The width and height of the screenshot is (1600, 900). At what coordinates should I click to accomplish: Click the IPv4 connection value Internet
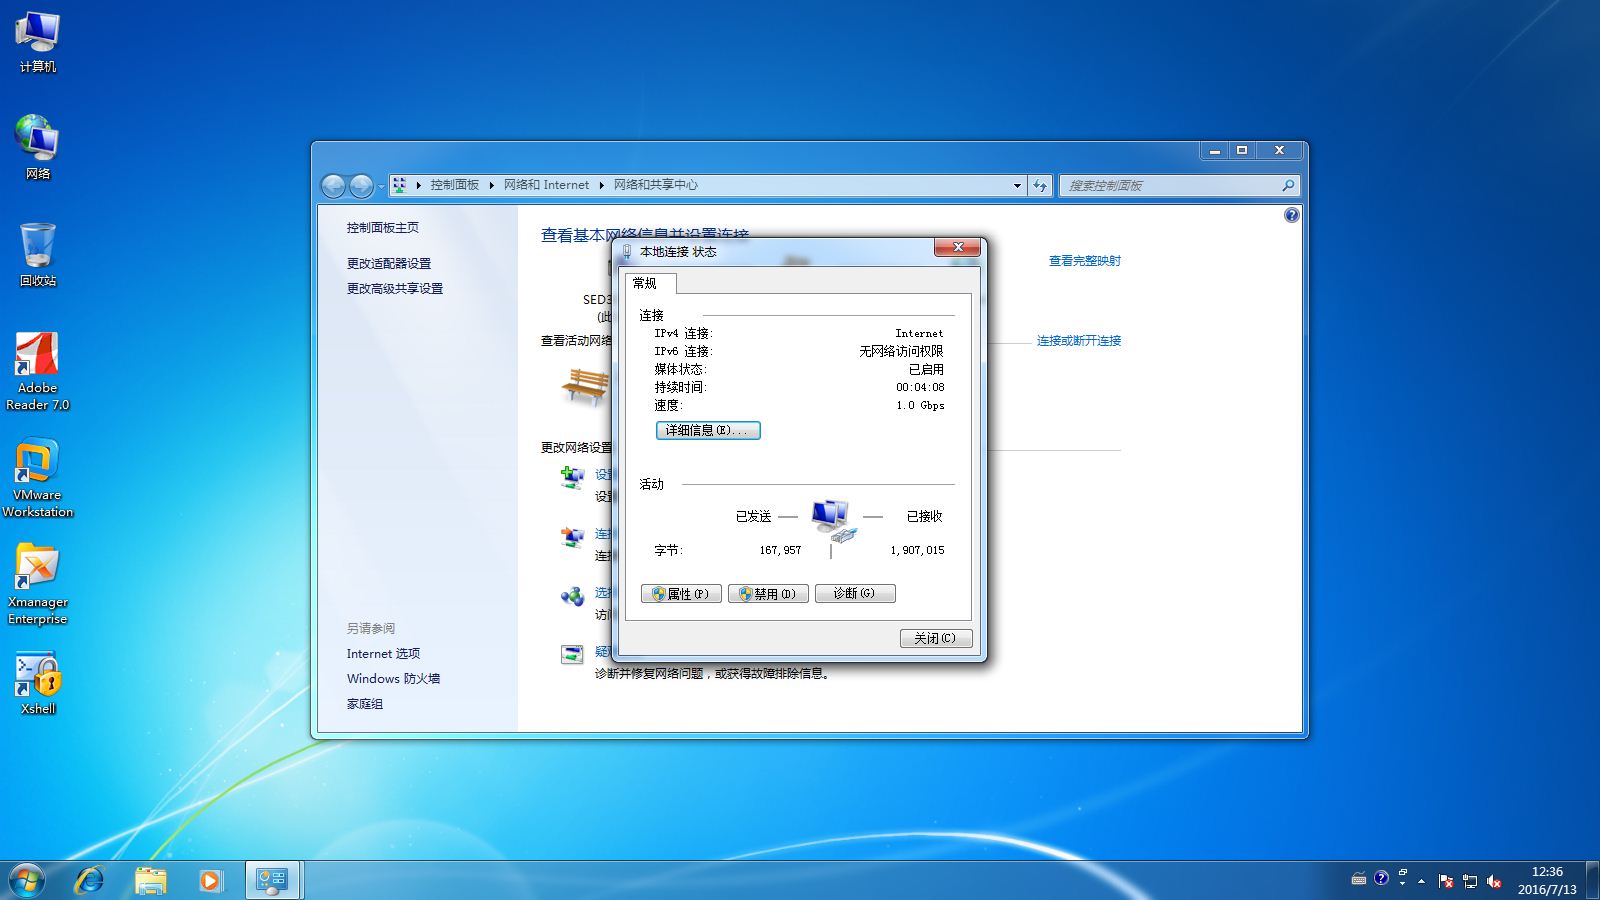click(x=919, y=333)
